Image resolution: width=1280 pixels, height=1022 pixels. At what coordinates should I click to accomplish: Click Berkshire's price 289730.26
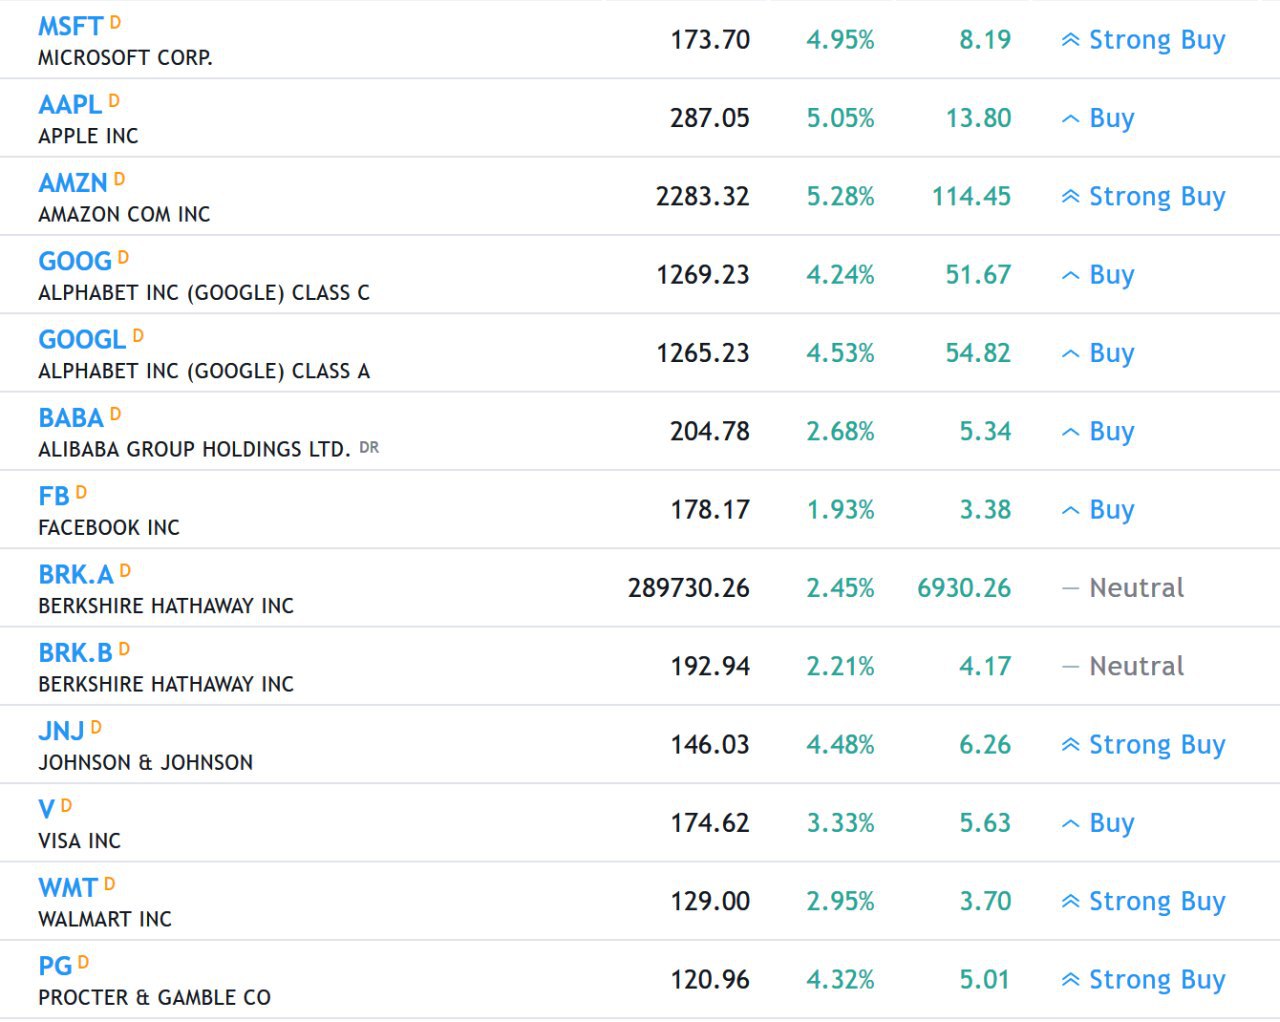click(689, 588)
